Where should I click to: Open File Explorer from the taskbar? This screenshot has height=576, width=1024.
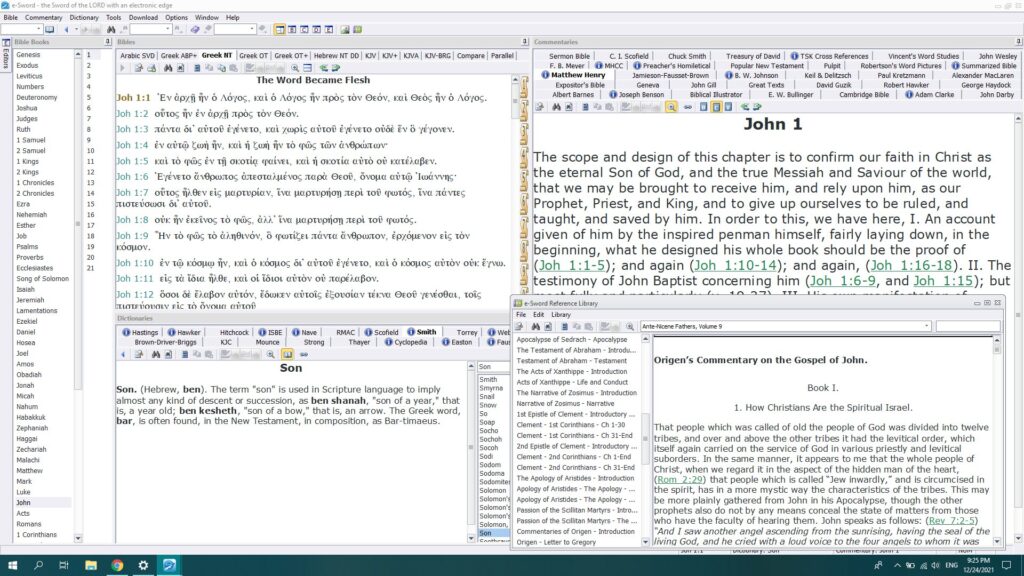coord(91,565)
